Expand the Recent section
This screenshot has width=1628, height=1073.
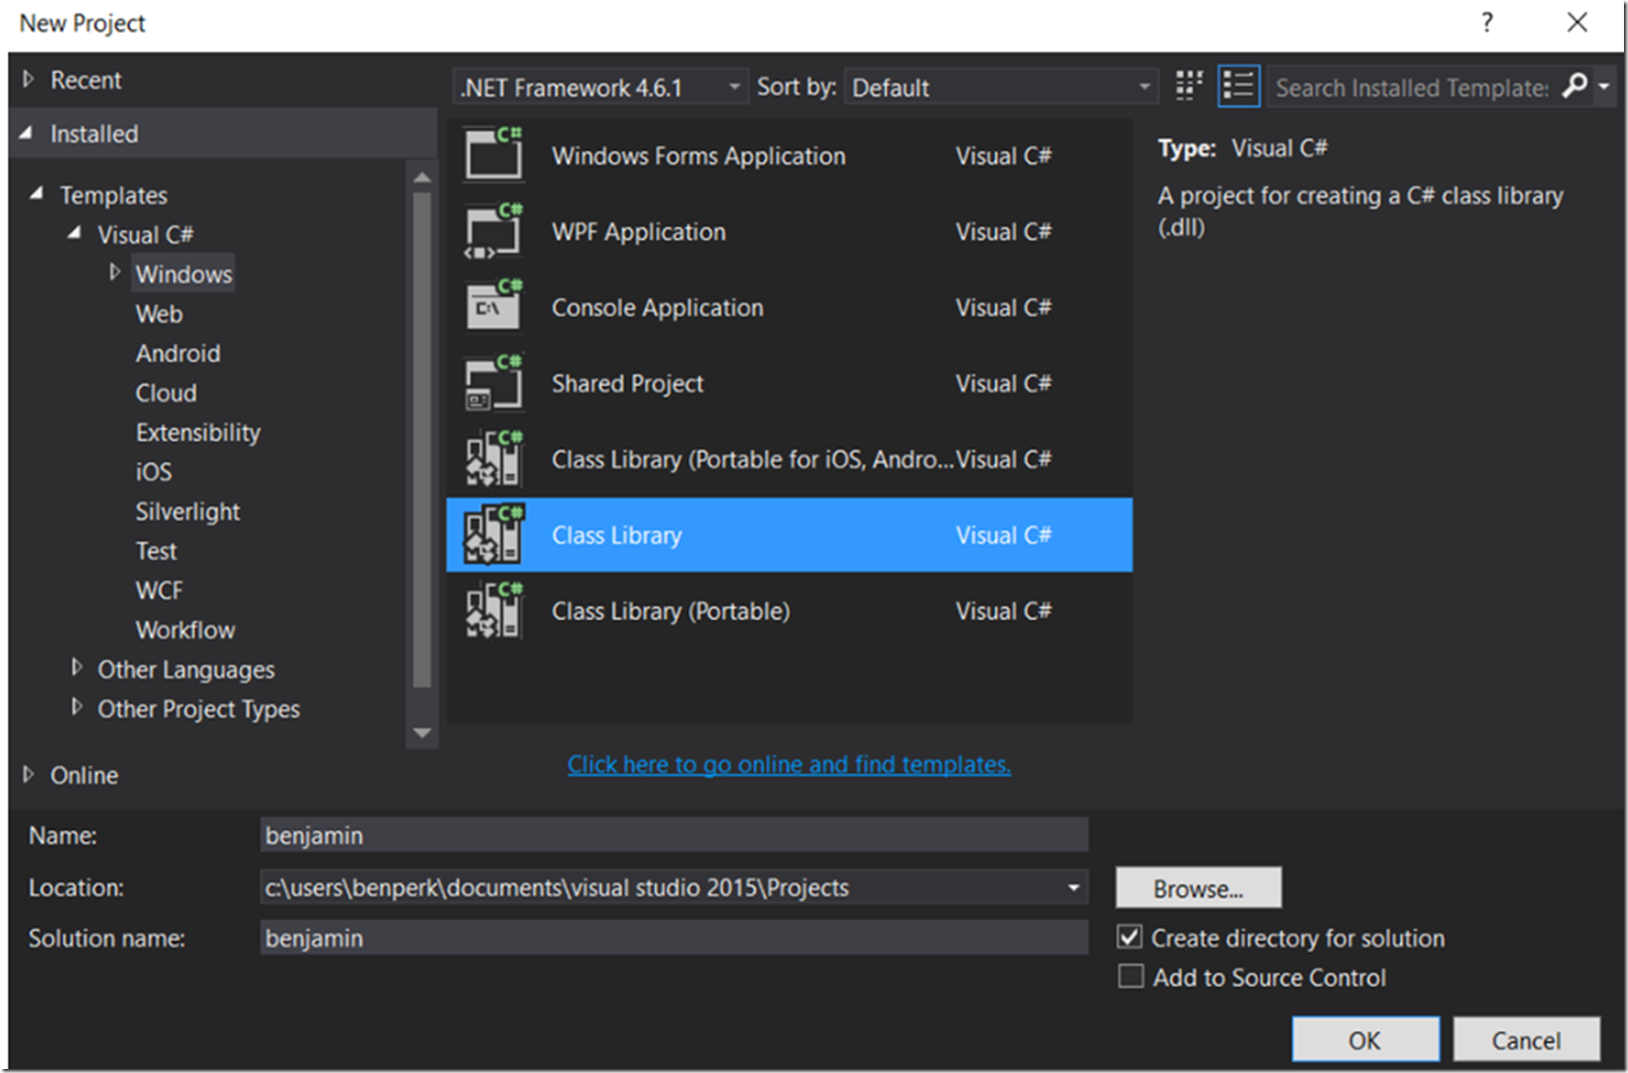(x=28, y=79)
